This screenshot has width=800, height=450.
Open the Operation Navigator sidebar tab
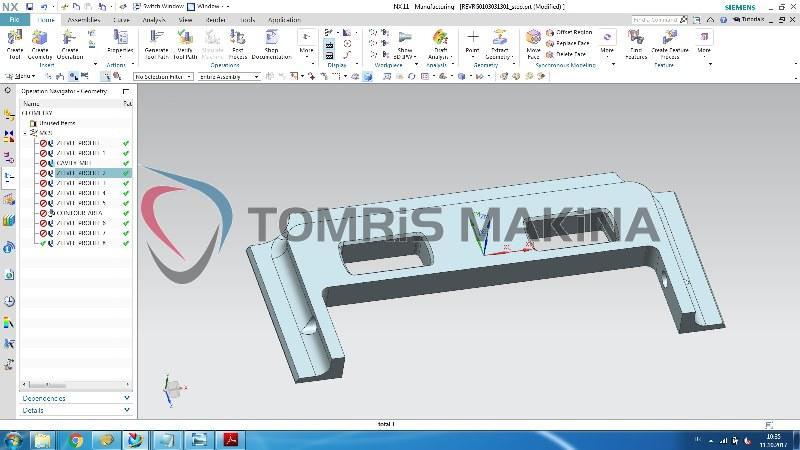coord(9,178)
